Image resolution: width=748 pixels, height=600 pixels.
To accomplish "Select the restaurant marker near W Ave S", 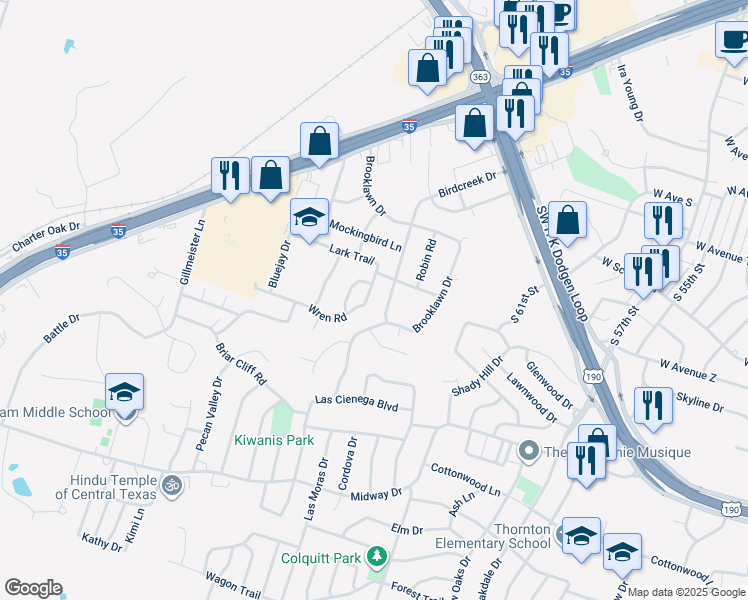I will pyautogui.click(x=663, y=222).
